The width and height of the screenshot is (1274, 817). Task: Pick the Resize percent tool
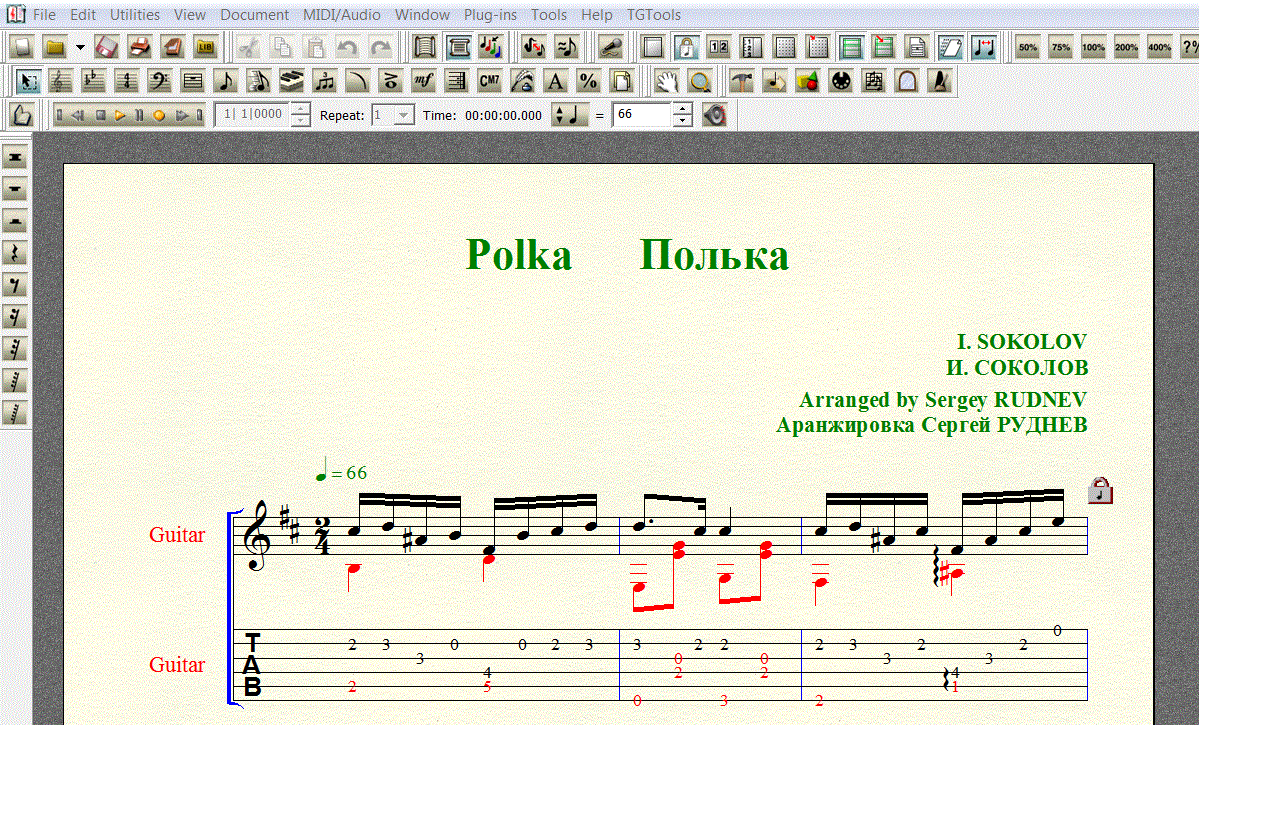[587, 81]
